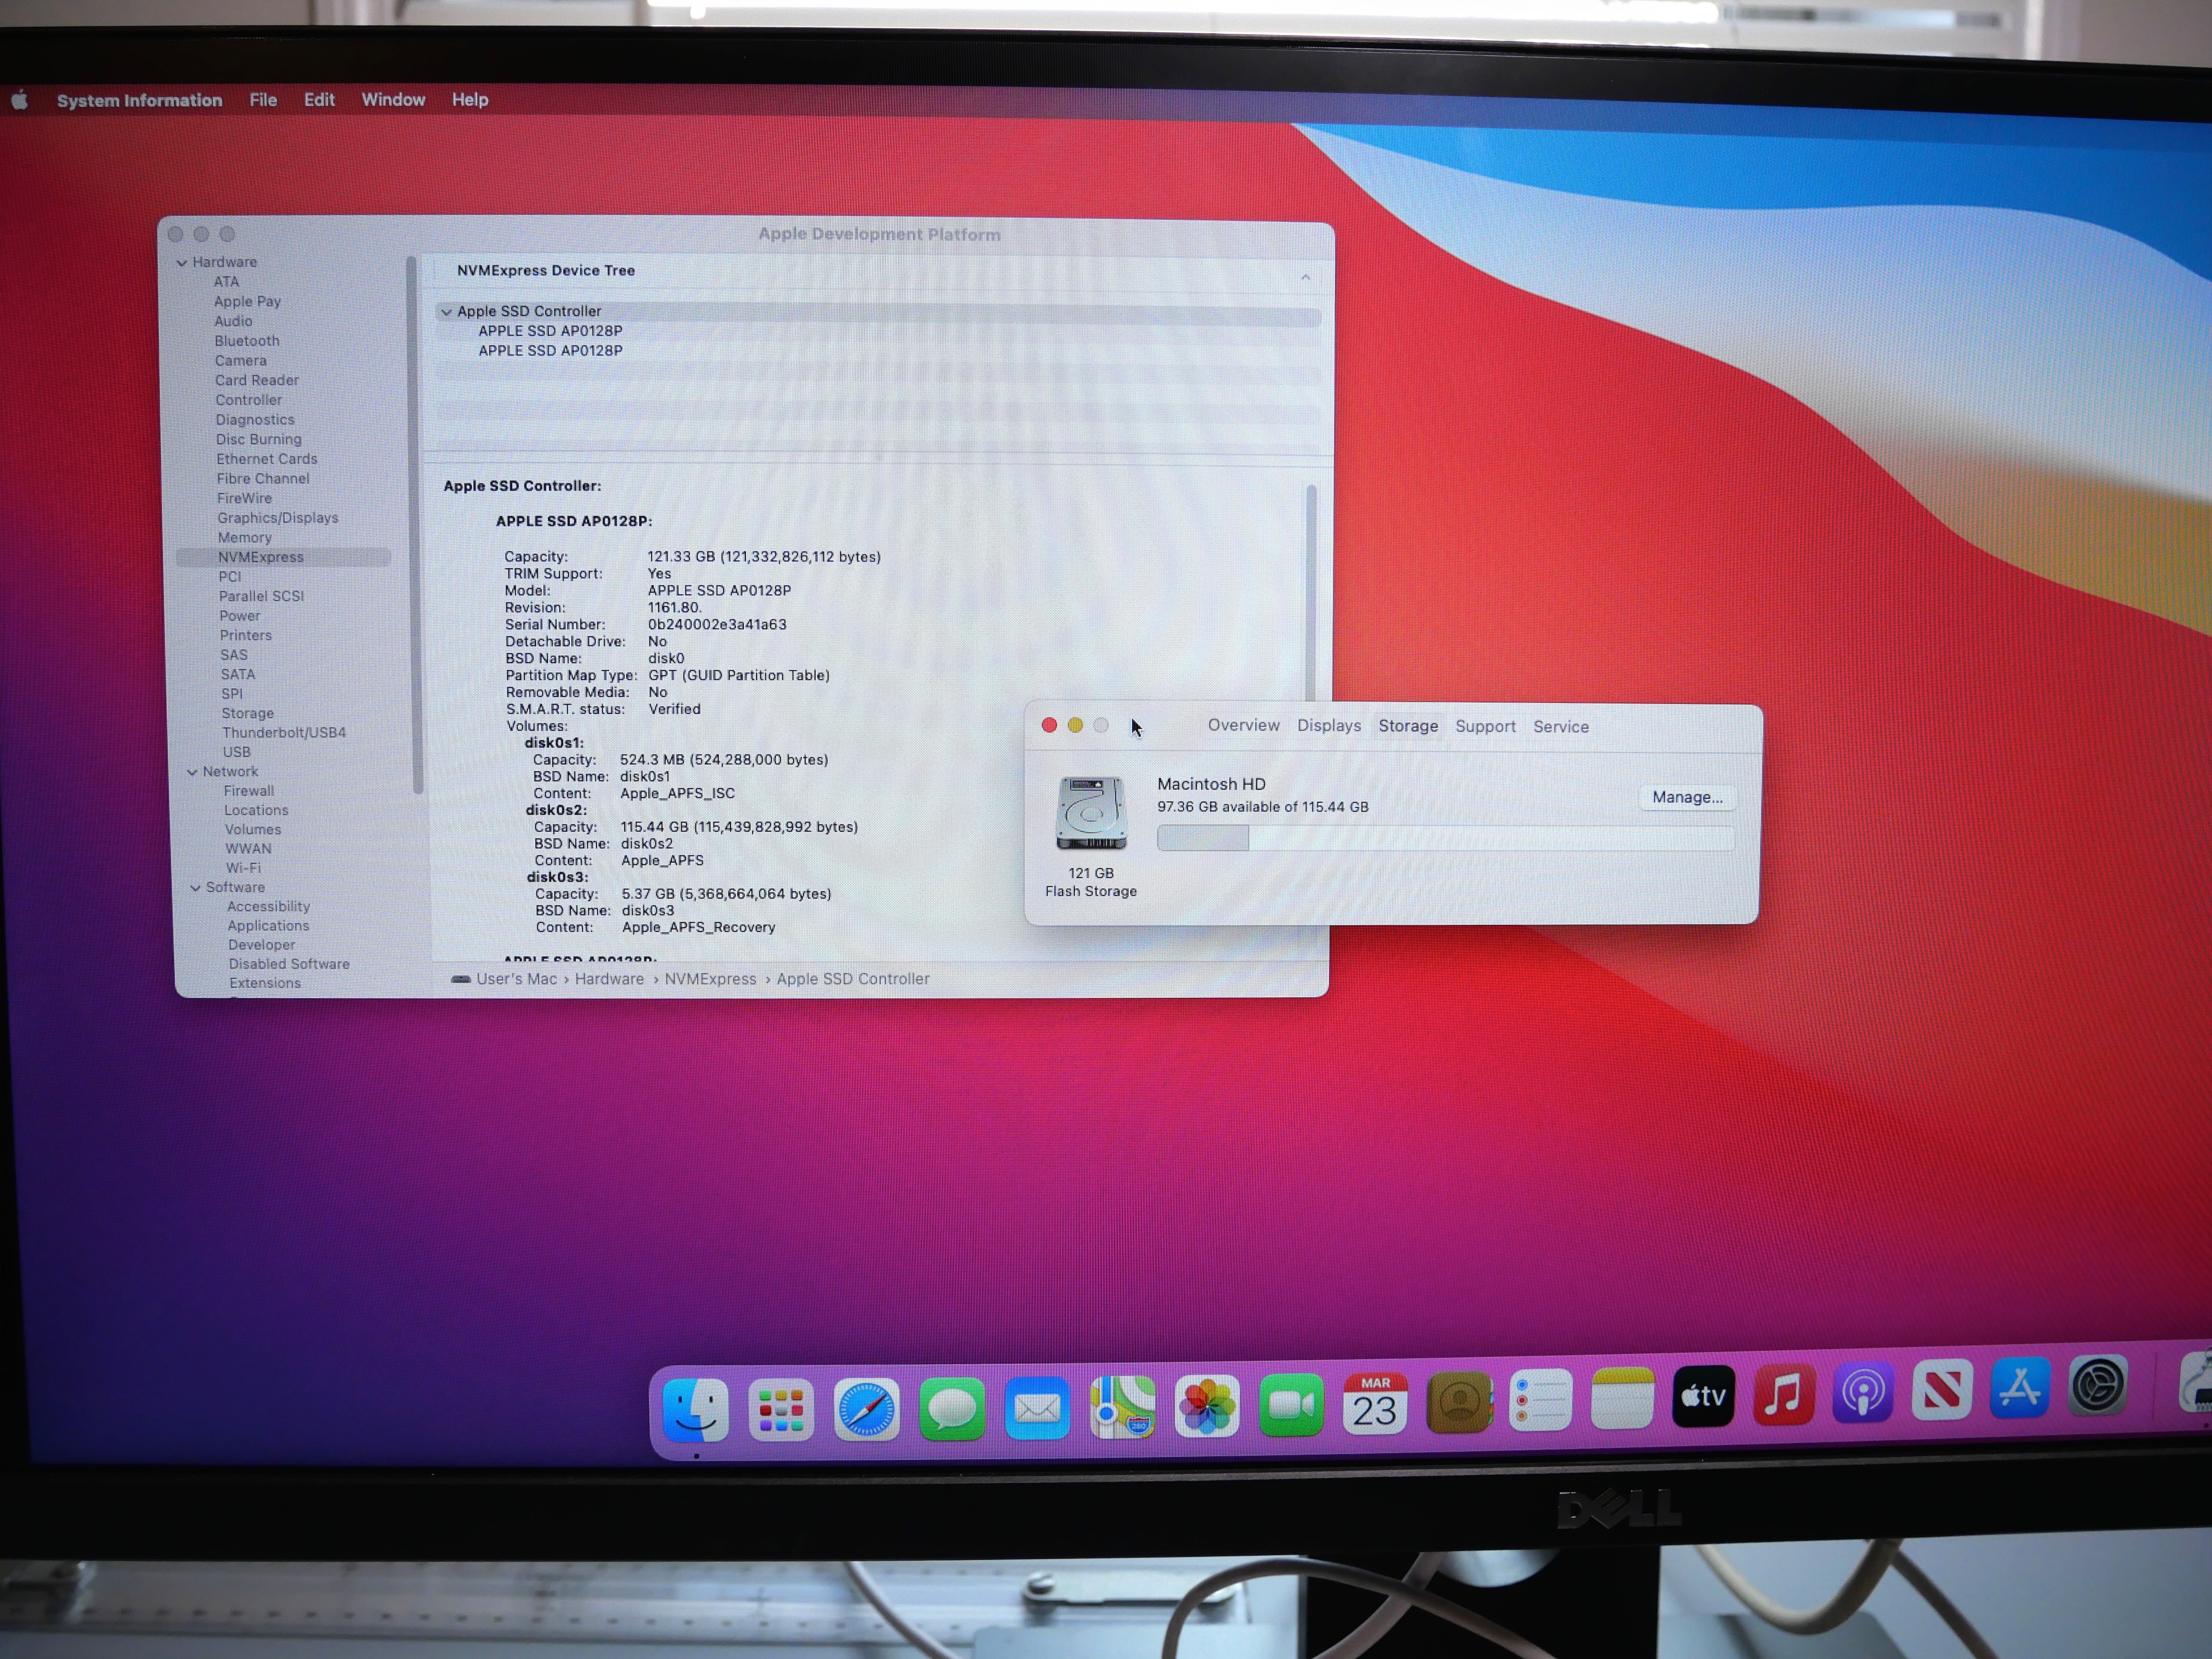The width and height of the screenshot is (2212, 1659).
Task: Open News app in the Dock
Action: point(1942,1389)
